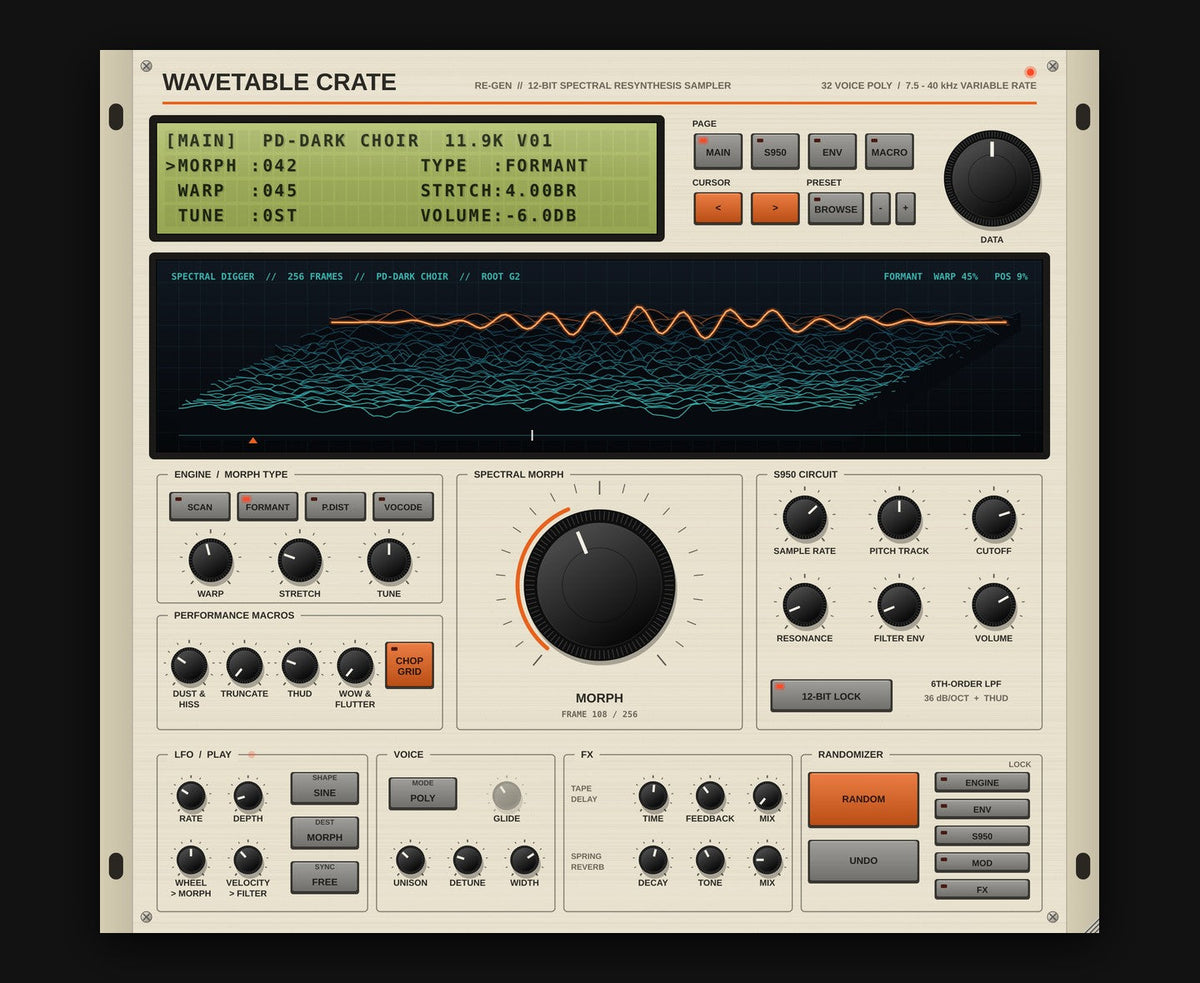Click the tape delay MIX knob
1200x983 pixels.
click(767, 796)
